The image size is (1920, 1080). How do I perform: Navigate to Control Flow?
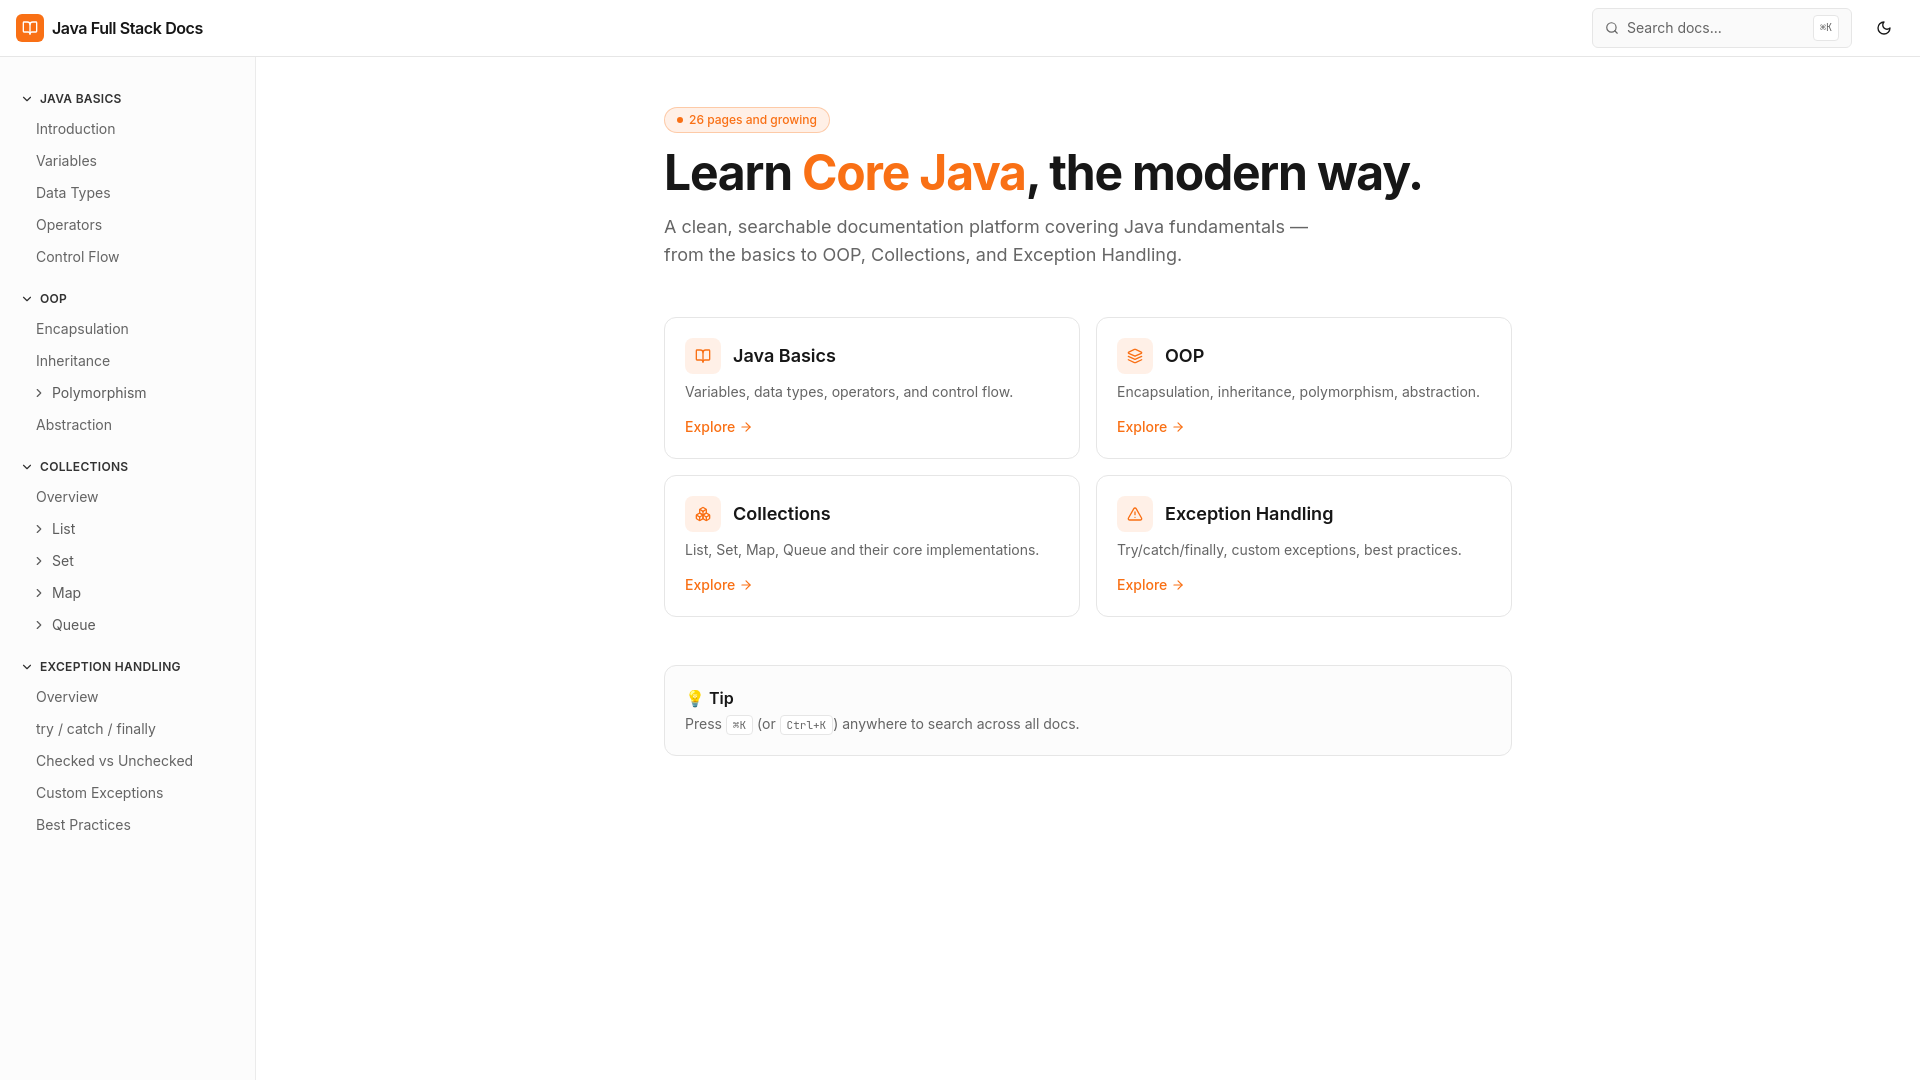coord(77,257)
